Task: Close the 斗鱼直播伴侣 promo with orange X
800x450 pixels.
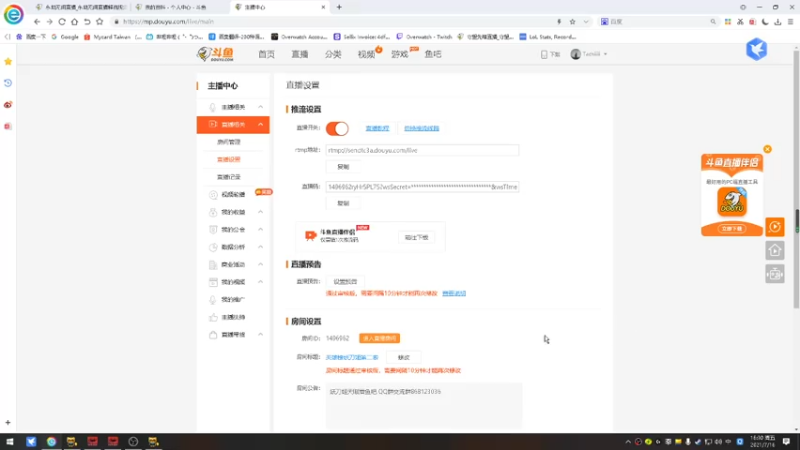Action: (x=767, y=149)
